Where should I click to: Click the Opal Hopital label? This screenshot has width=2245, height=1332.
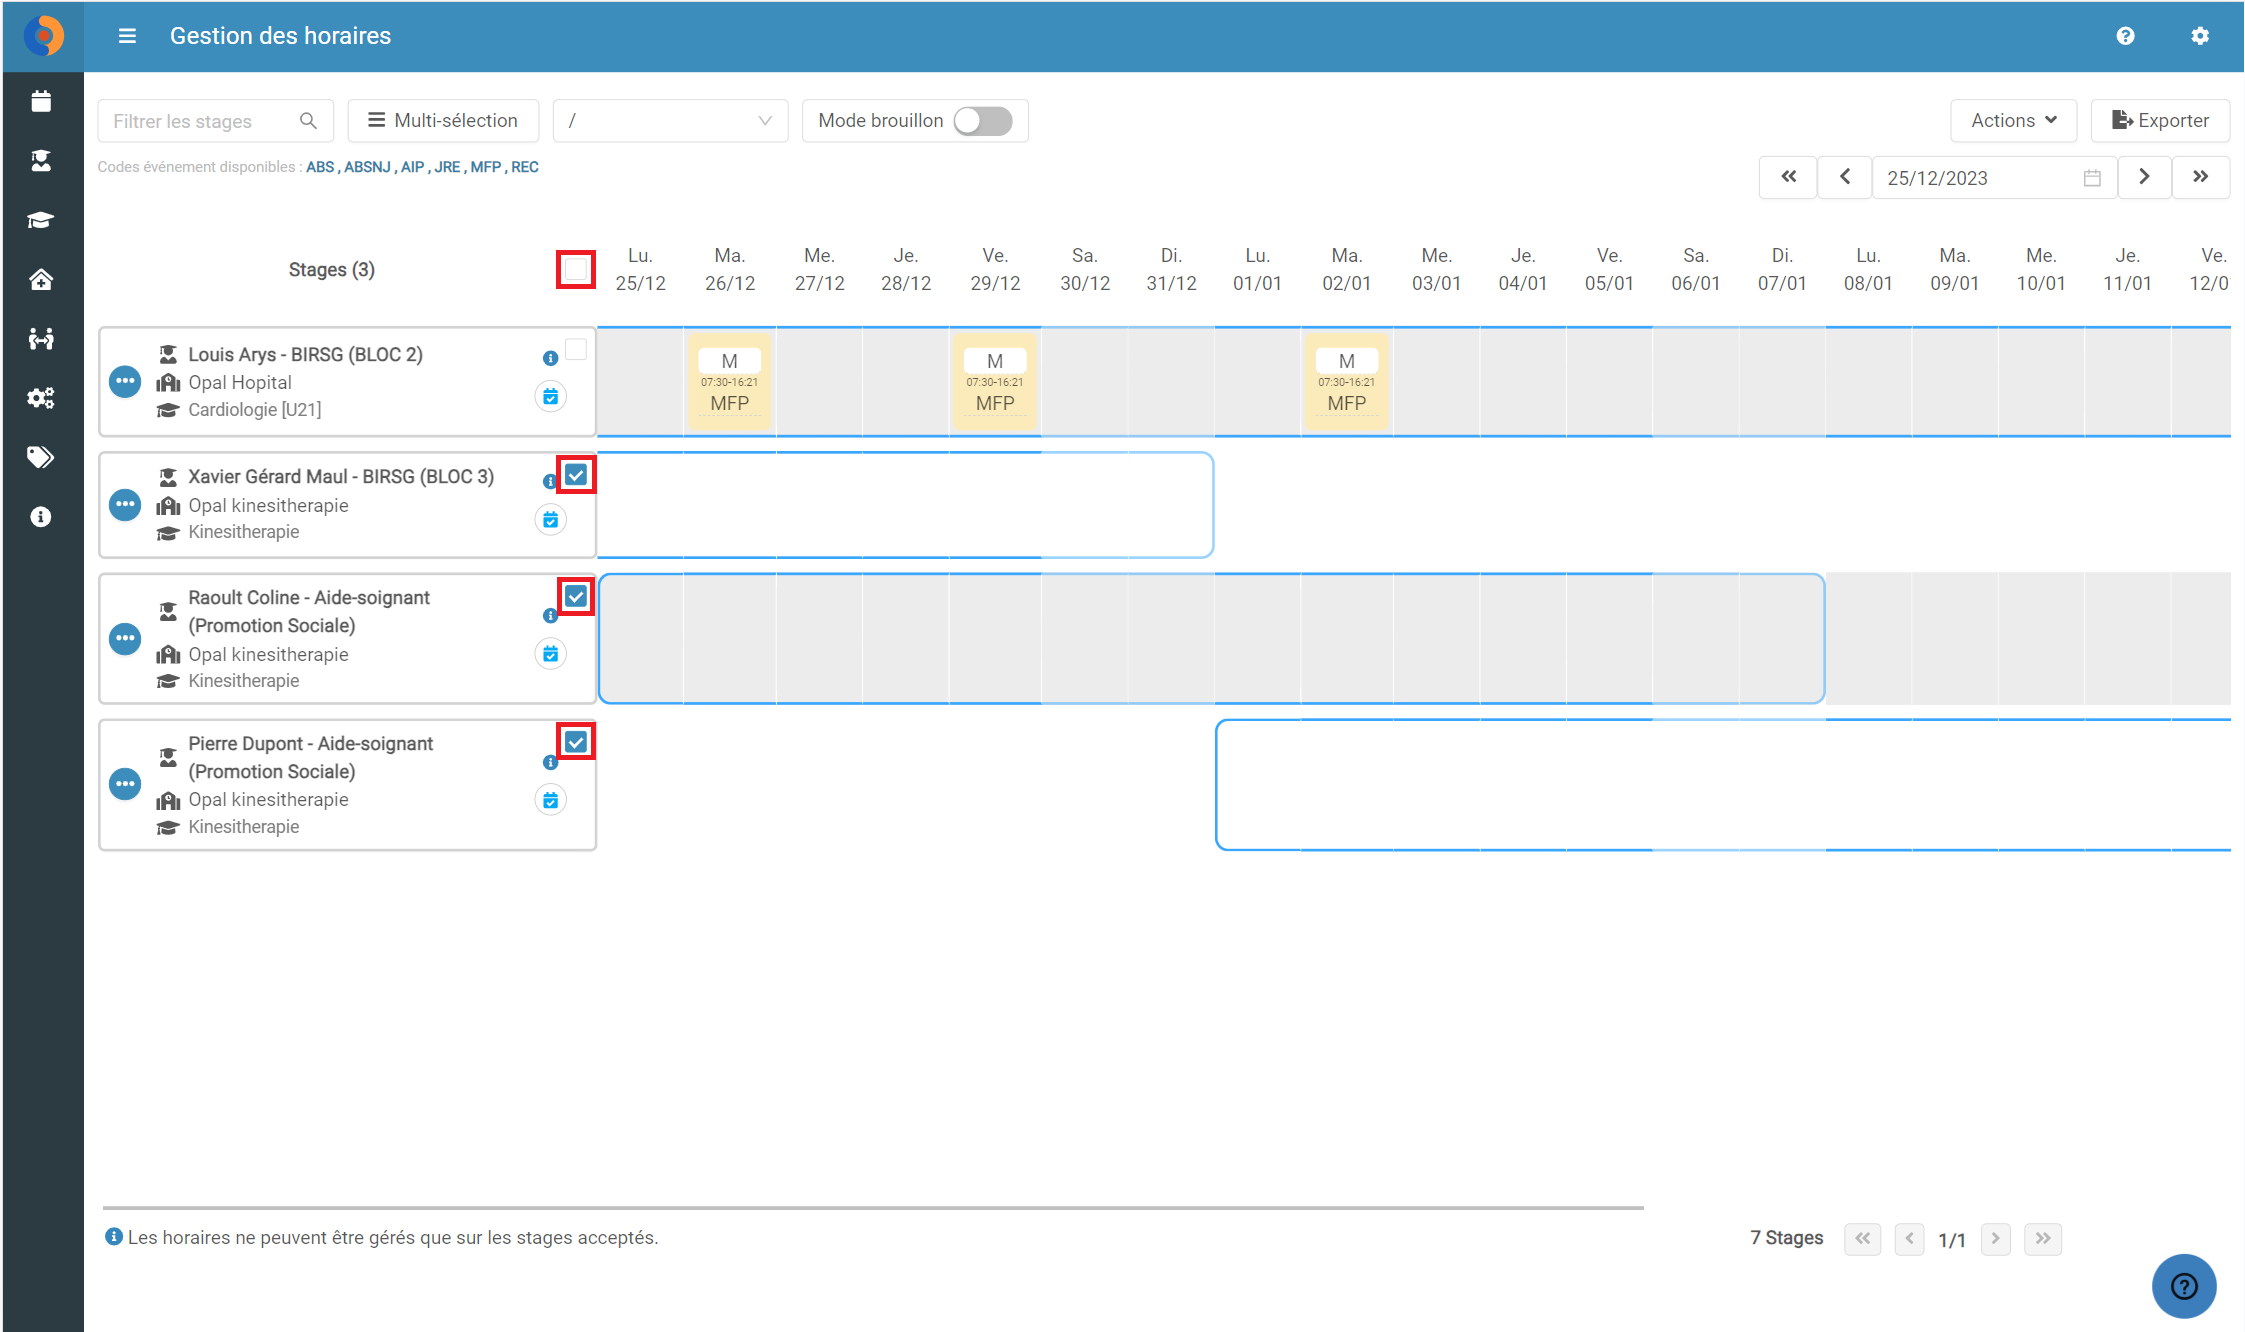pyautogui.click(x=240, y=383)
